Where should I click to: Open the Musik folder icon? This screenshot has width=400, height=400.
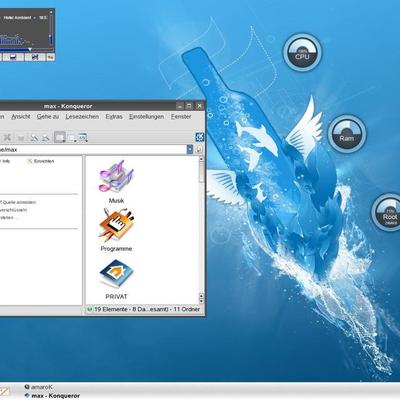[x=116, y=176]
